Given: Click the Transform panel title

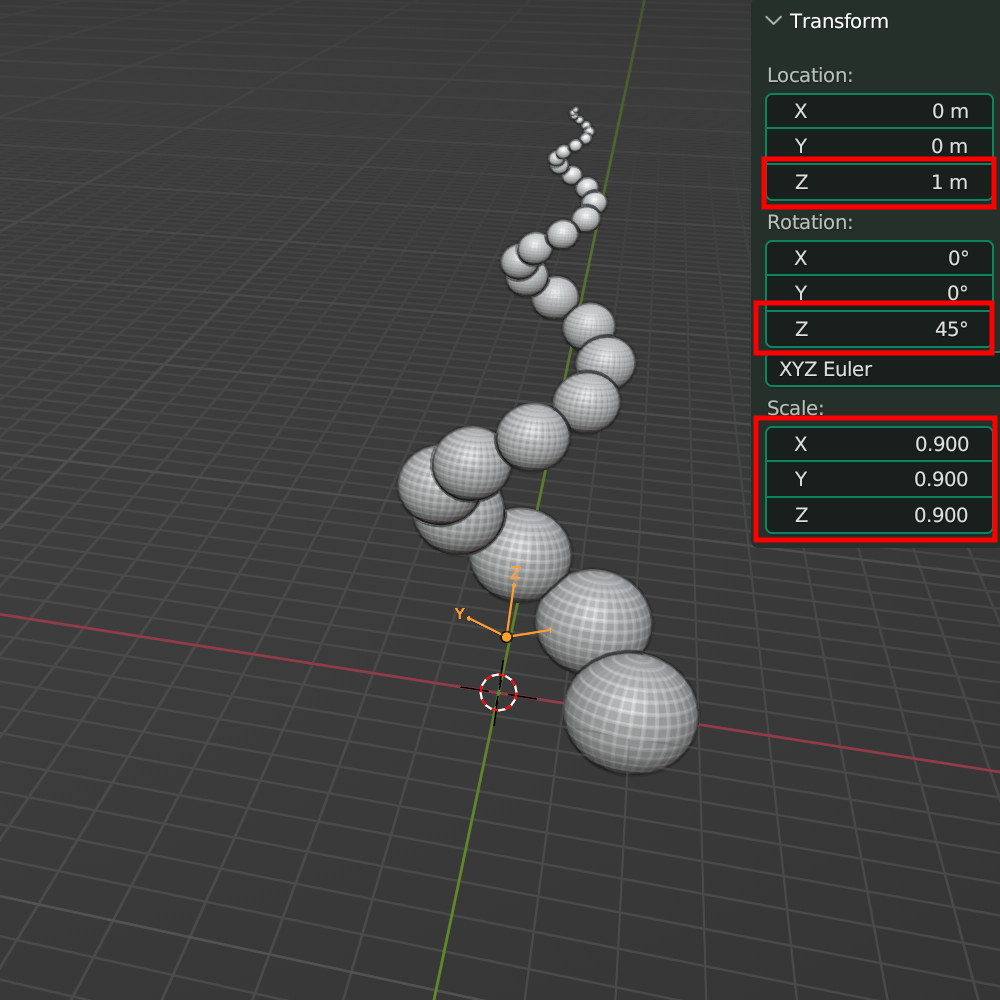Looking at the screenshot, I should 839,21.
